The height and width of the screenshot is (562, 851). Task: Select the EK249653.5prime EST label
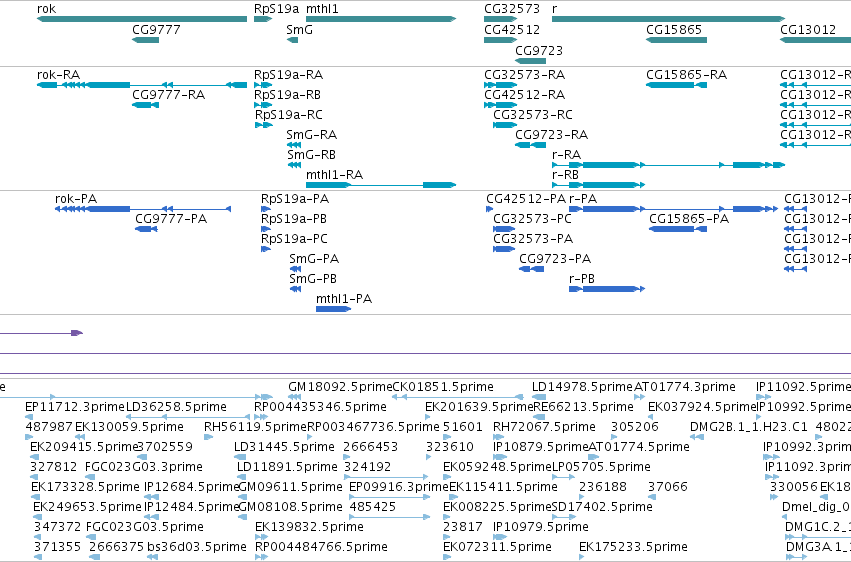[87, 507]
